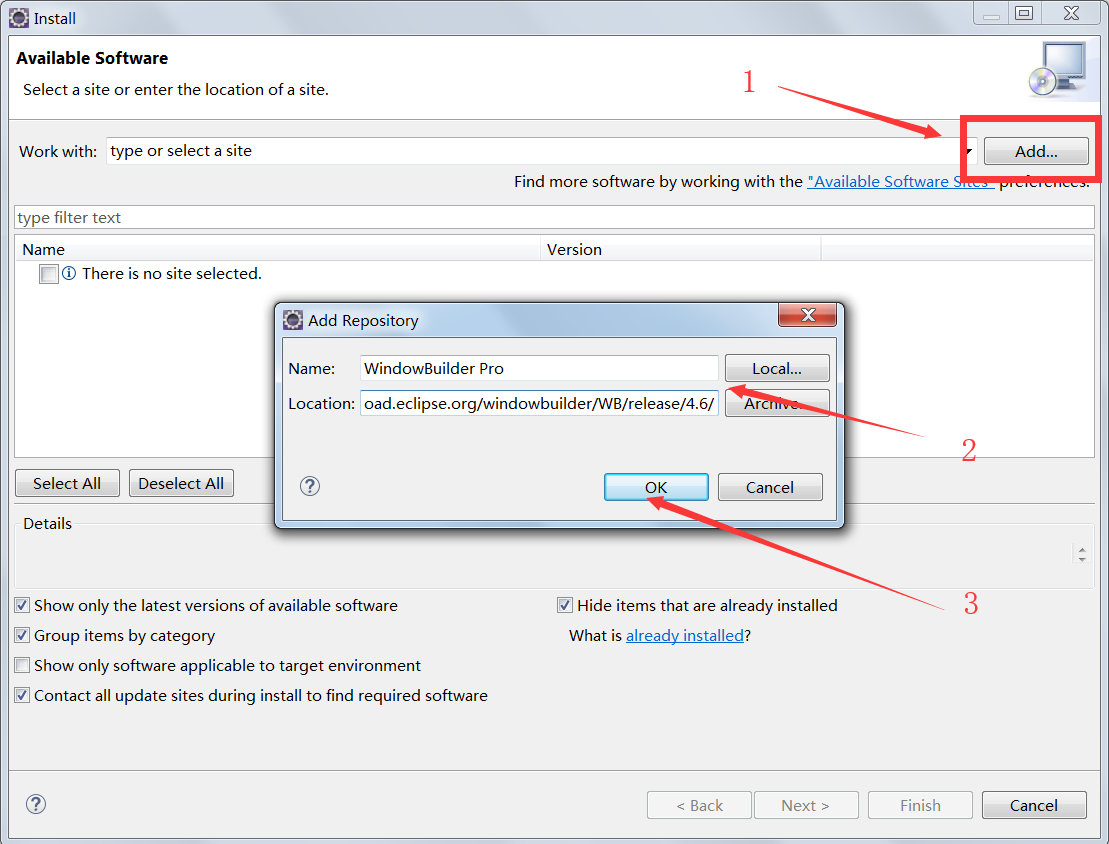Toggle Contact all update sites during install checkbox
1109x844 pixels.
23,695
